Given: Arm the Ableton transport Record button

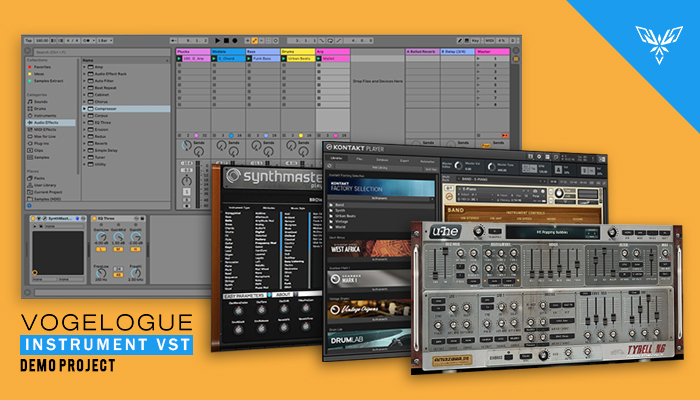Looking at the screenshot, I should (x=234, y=41).
